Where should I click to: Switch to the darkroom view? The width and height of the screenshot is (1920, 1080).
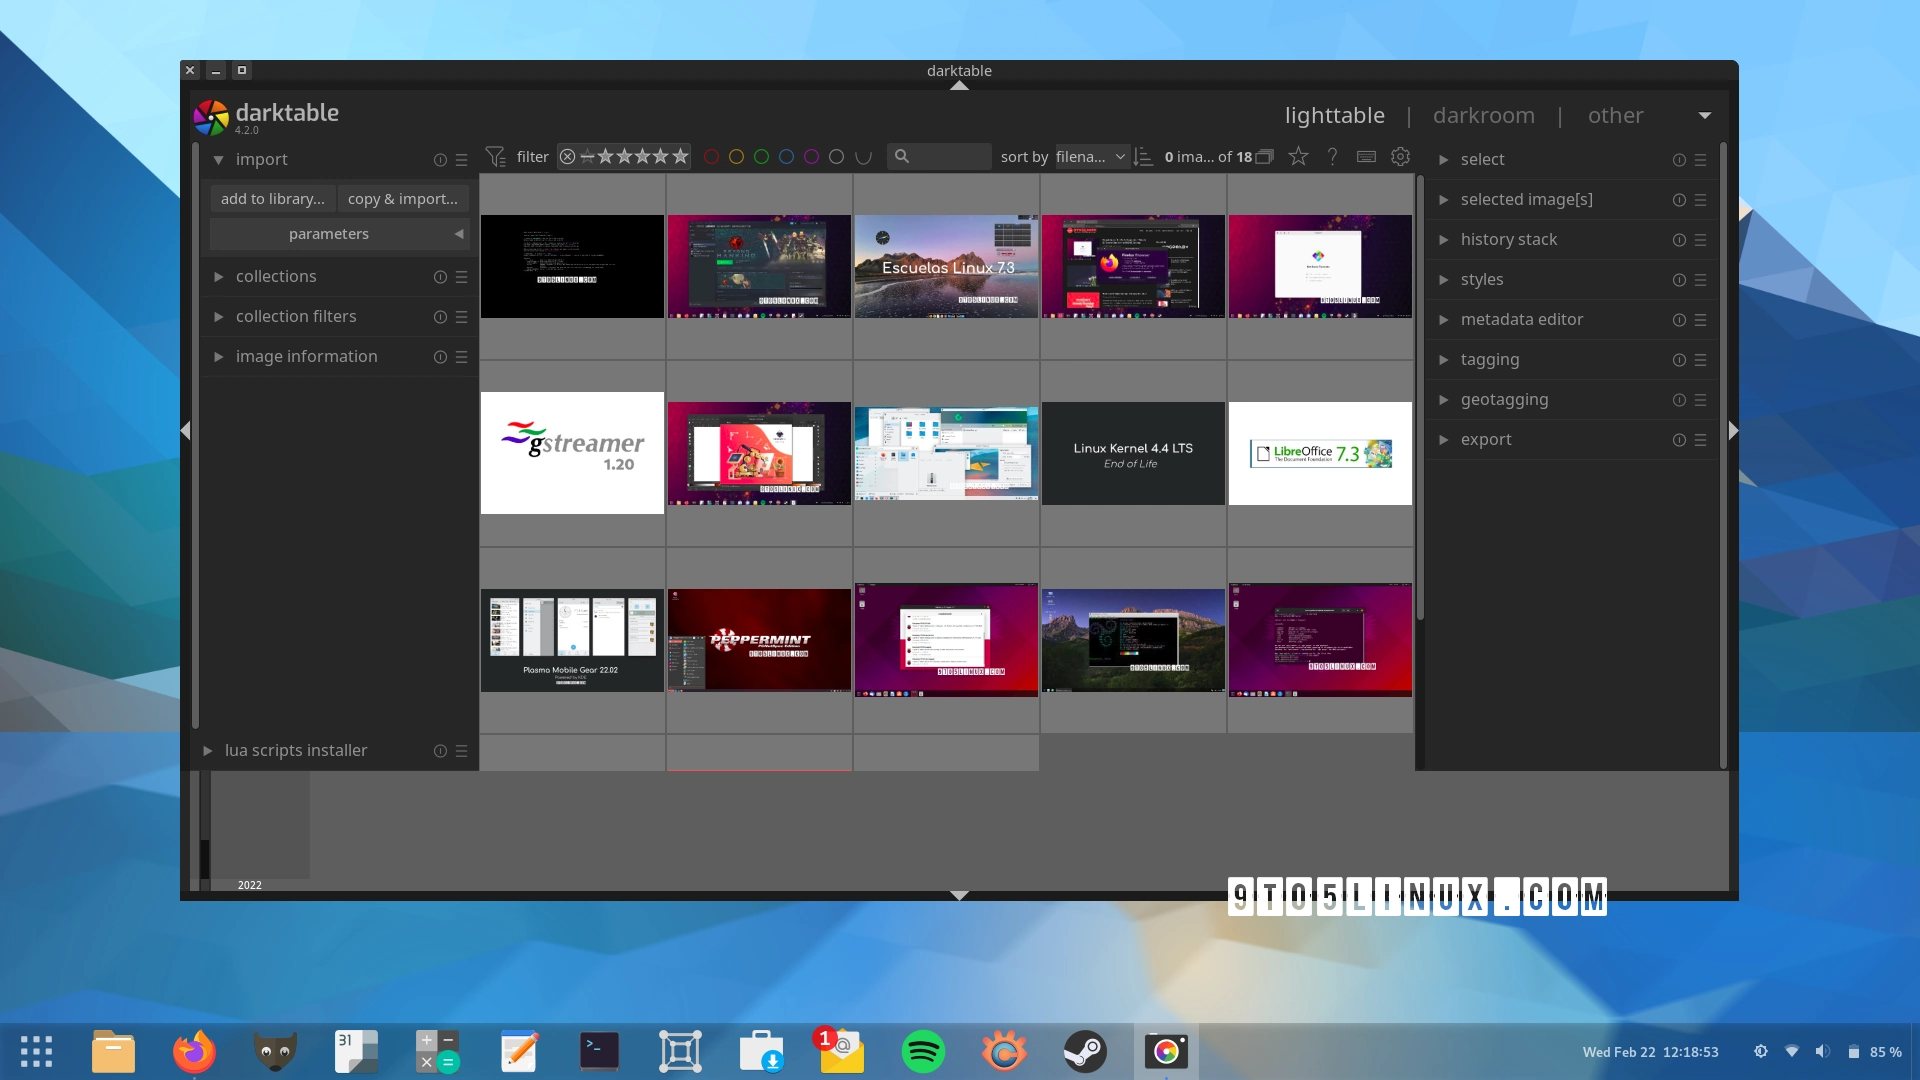coord(1483,115)
